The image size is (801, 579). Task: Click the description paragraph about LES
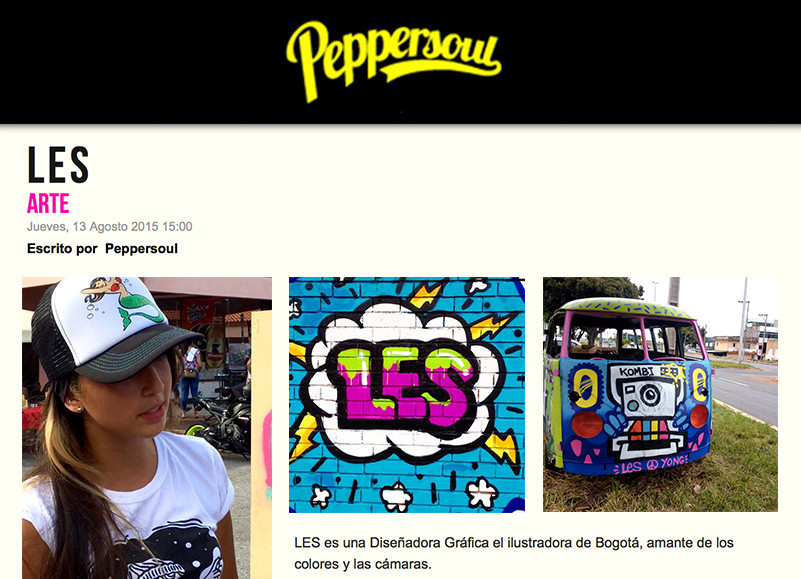tap(513, 553)
